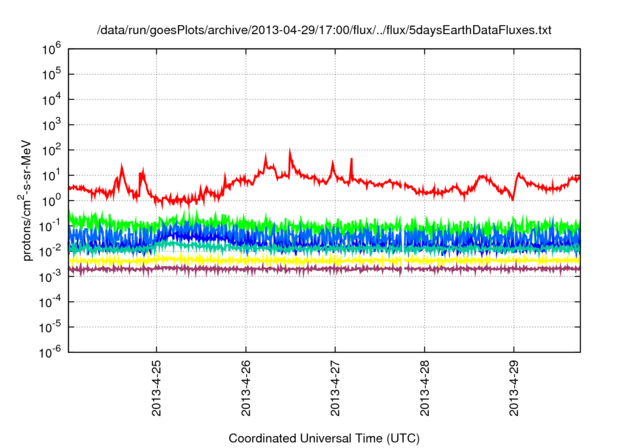Select the 10^6 y-axis tick label

pos(51,49)
